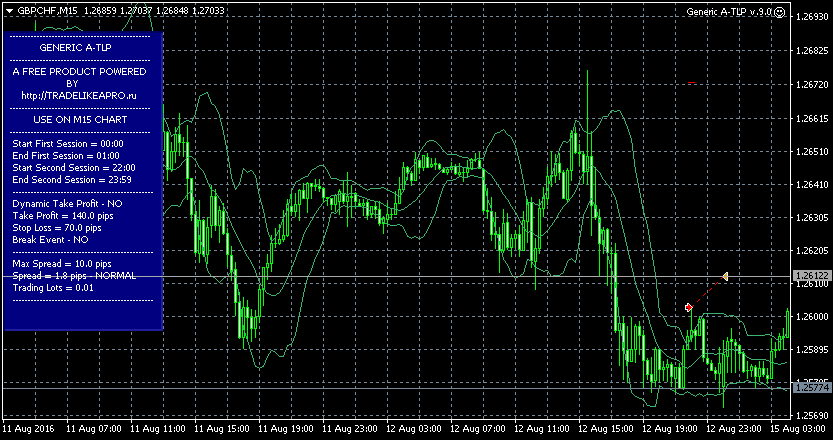Click the smiley face expert advisor icon
Screen dimensions: 833x440
pos(779,12)
